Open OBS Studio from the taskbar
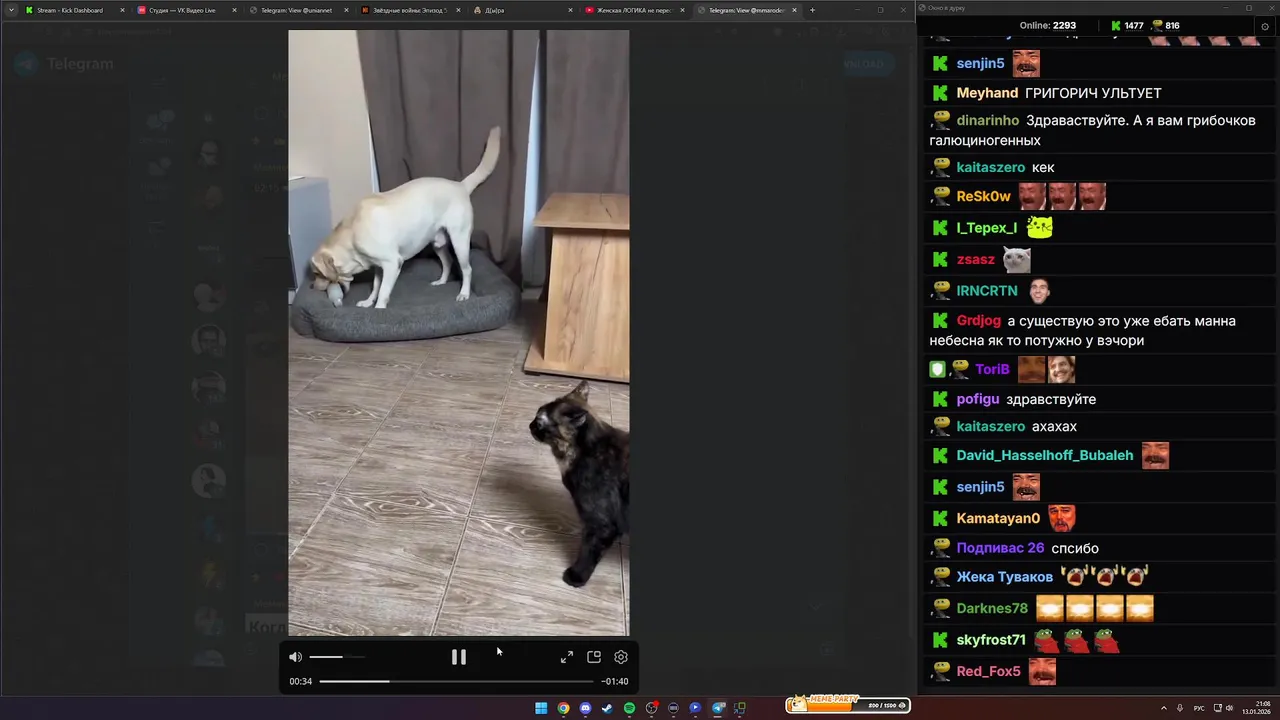This screenshot has width=1280, height=720. coord(651,708)
